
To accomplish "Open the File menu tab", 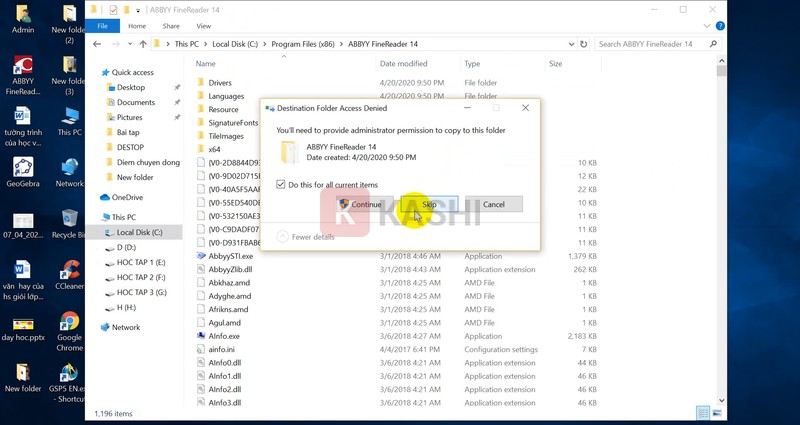I will click(x=102, y=25).
